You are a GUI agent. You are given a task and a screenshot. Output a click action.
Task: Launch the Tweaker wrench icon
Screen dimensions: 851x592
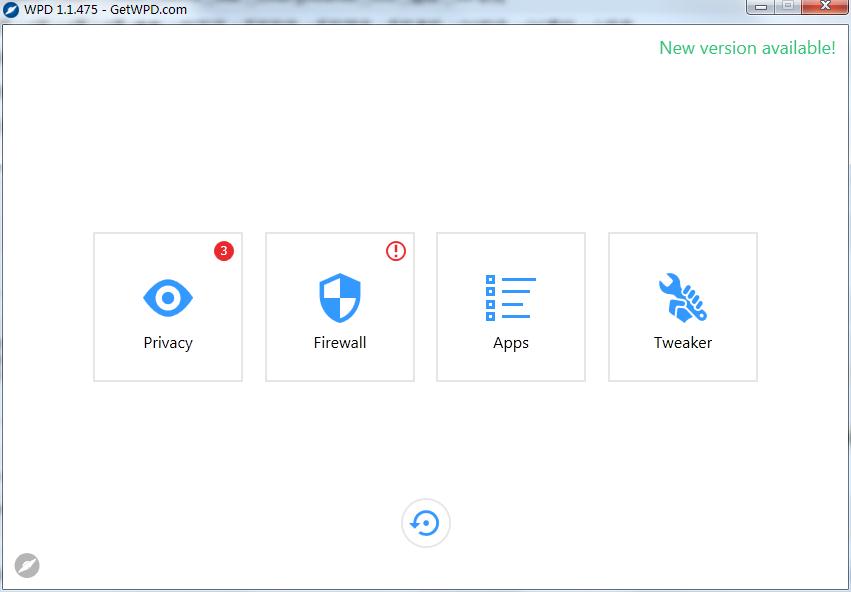pos(683,296)
